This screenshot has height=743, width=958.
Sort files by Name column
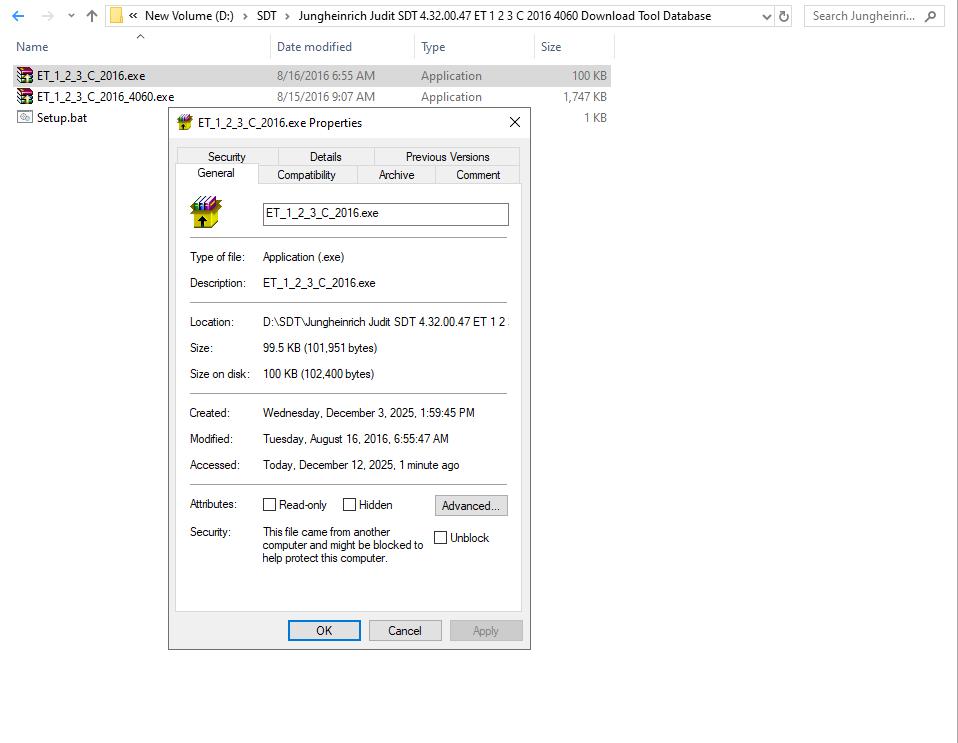pyautogui.click(x=32, y=46)
